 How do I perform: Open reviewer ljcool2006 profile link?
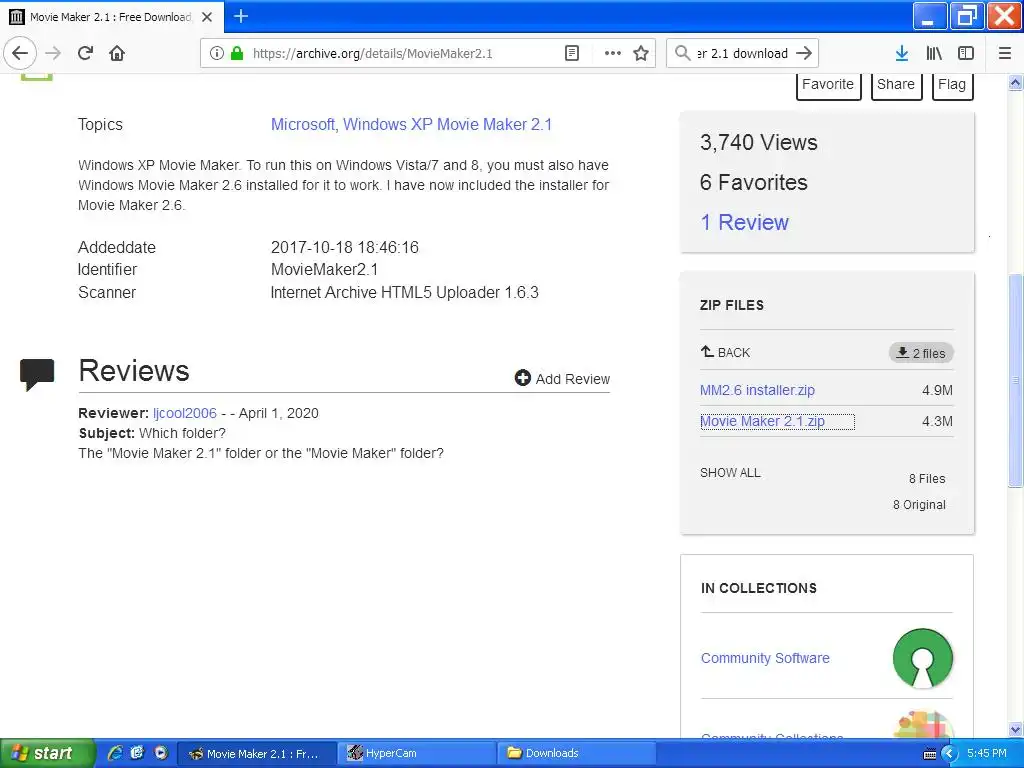pyautogui.click(x=185, y=413)
